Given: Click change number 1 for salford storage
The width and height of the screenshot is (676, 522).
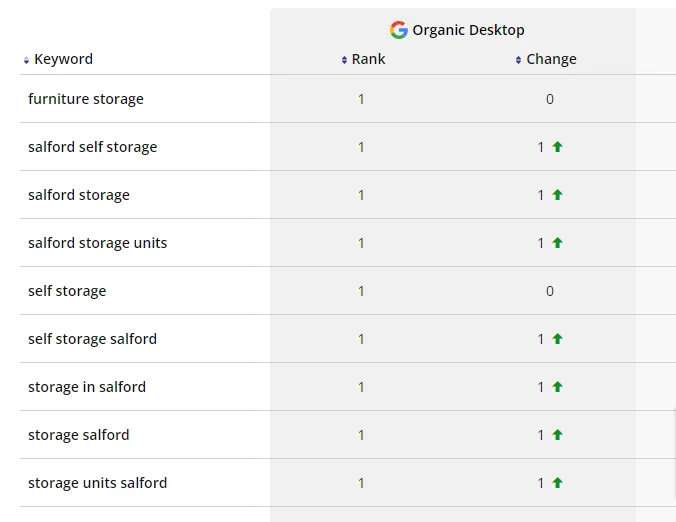Looking at the screenshot, I should [x=541, y=195].
